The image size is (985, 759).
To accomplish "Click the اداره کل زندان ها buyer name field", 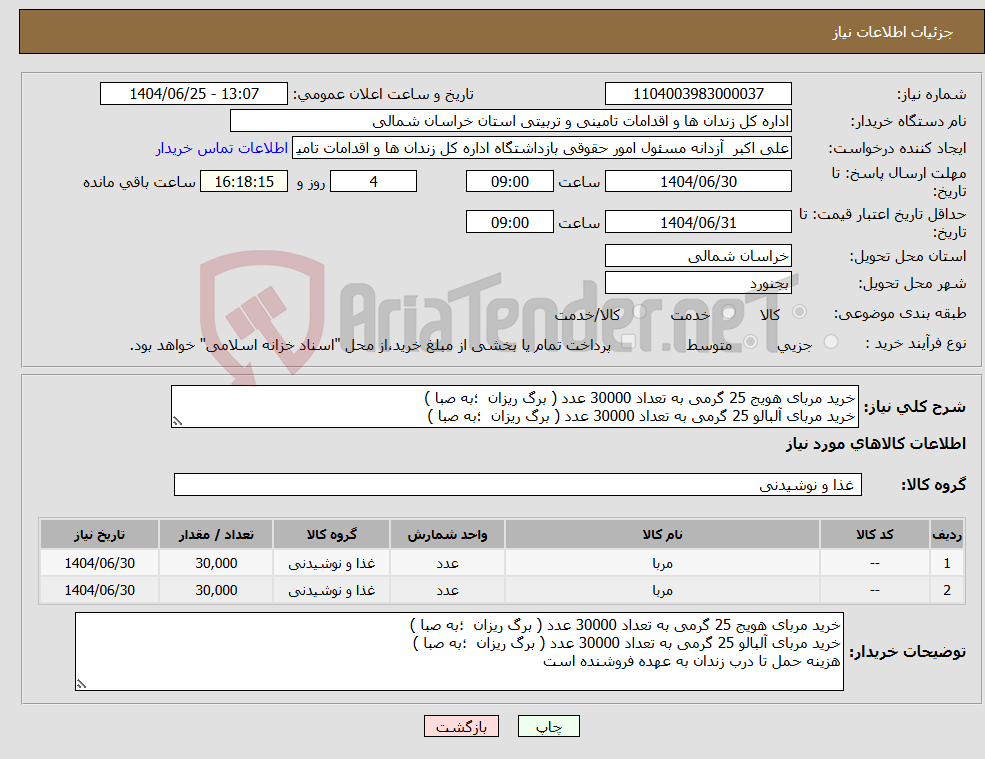I will click(511, 120).
